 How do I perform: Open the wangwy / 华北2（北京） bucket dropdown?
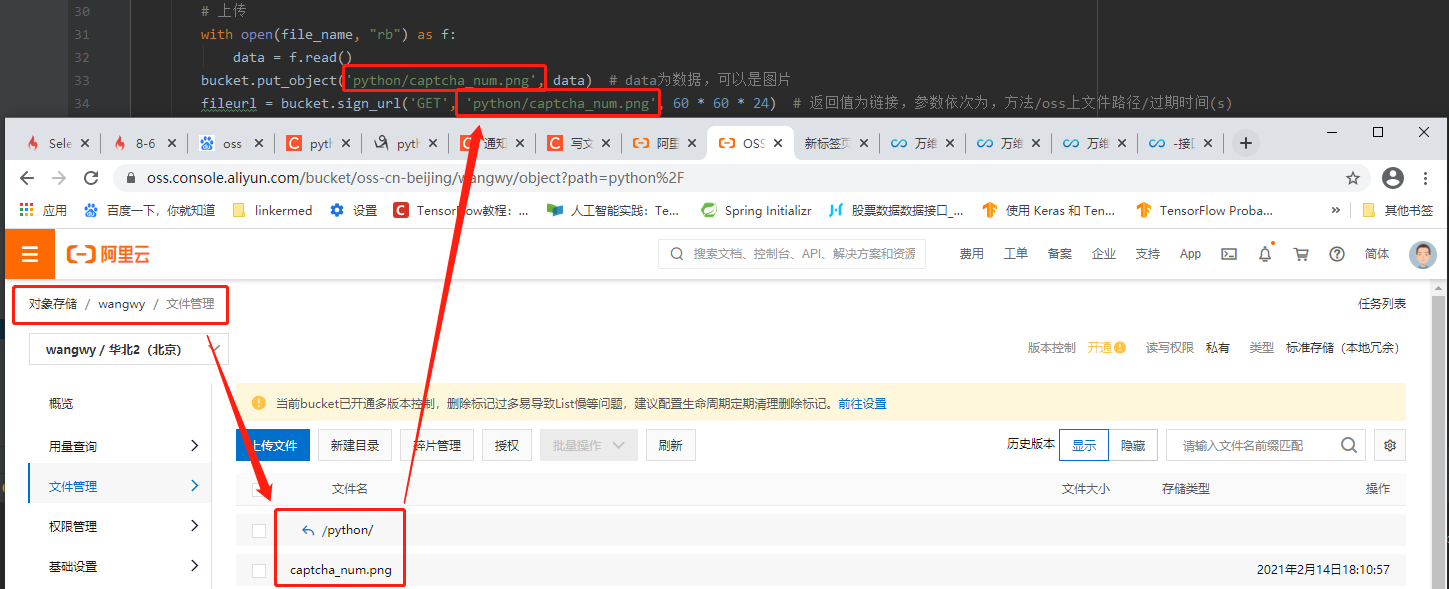129,349
